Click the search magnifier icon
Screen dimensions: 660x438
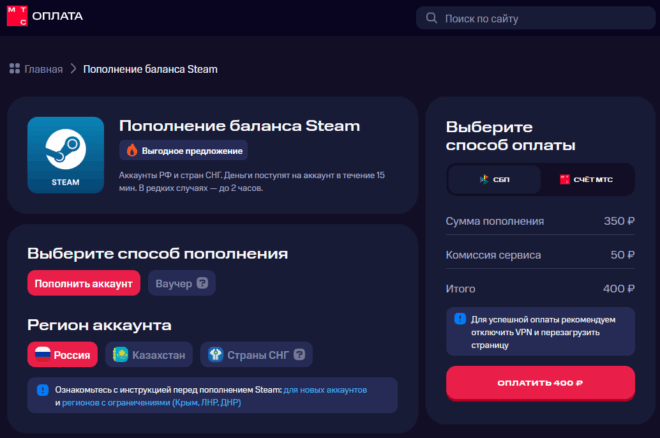point(431,18)
